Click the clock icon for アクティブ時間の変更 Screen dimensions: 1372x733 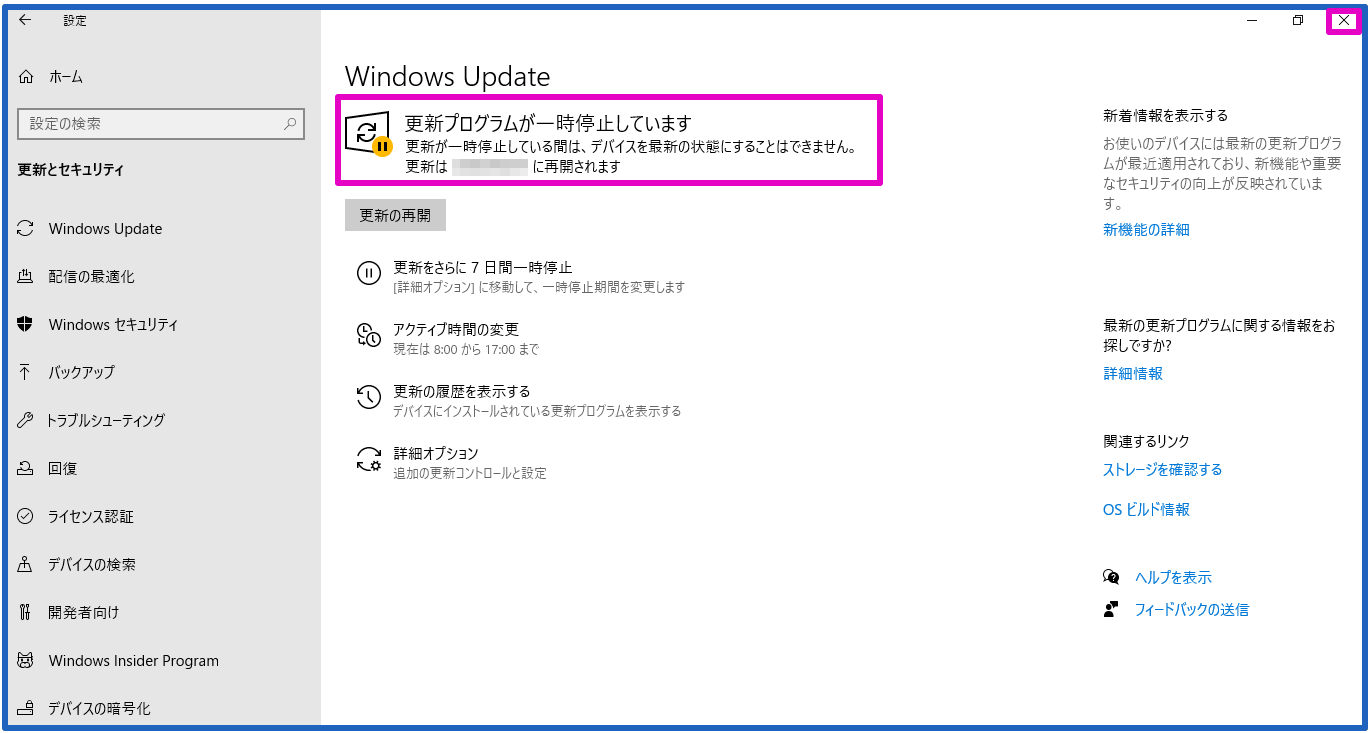click(x=369, y=335)
